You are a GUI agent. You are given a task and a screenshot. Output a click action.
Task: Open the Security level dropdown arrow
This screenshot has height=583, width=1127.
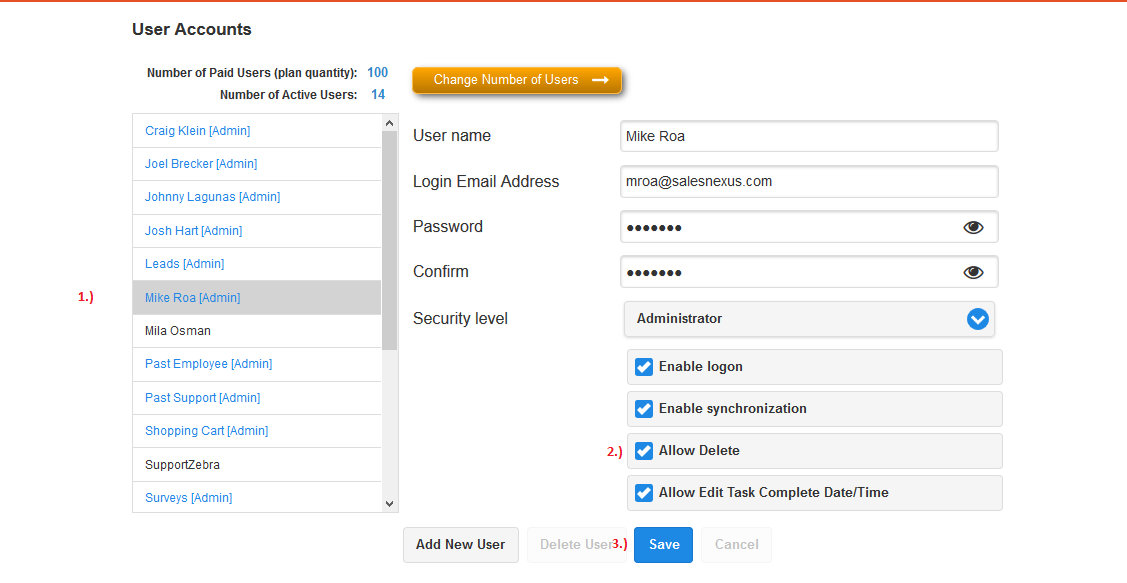(977, 319)
